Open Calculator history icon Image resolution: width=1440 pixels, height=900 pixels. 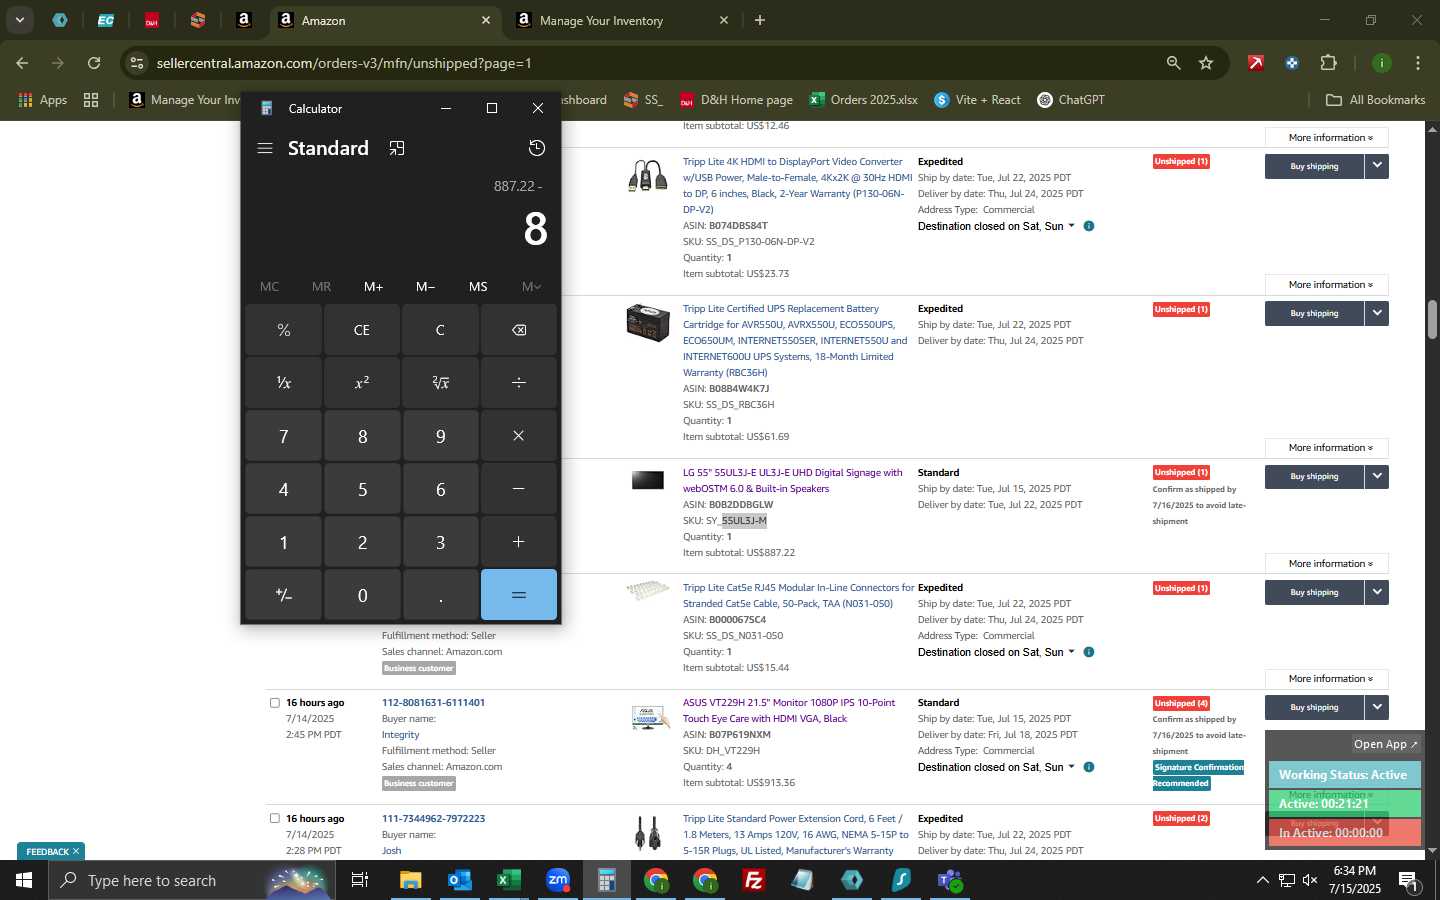(x=537, y=148)
